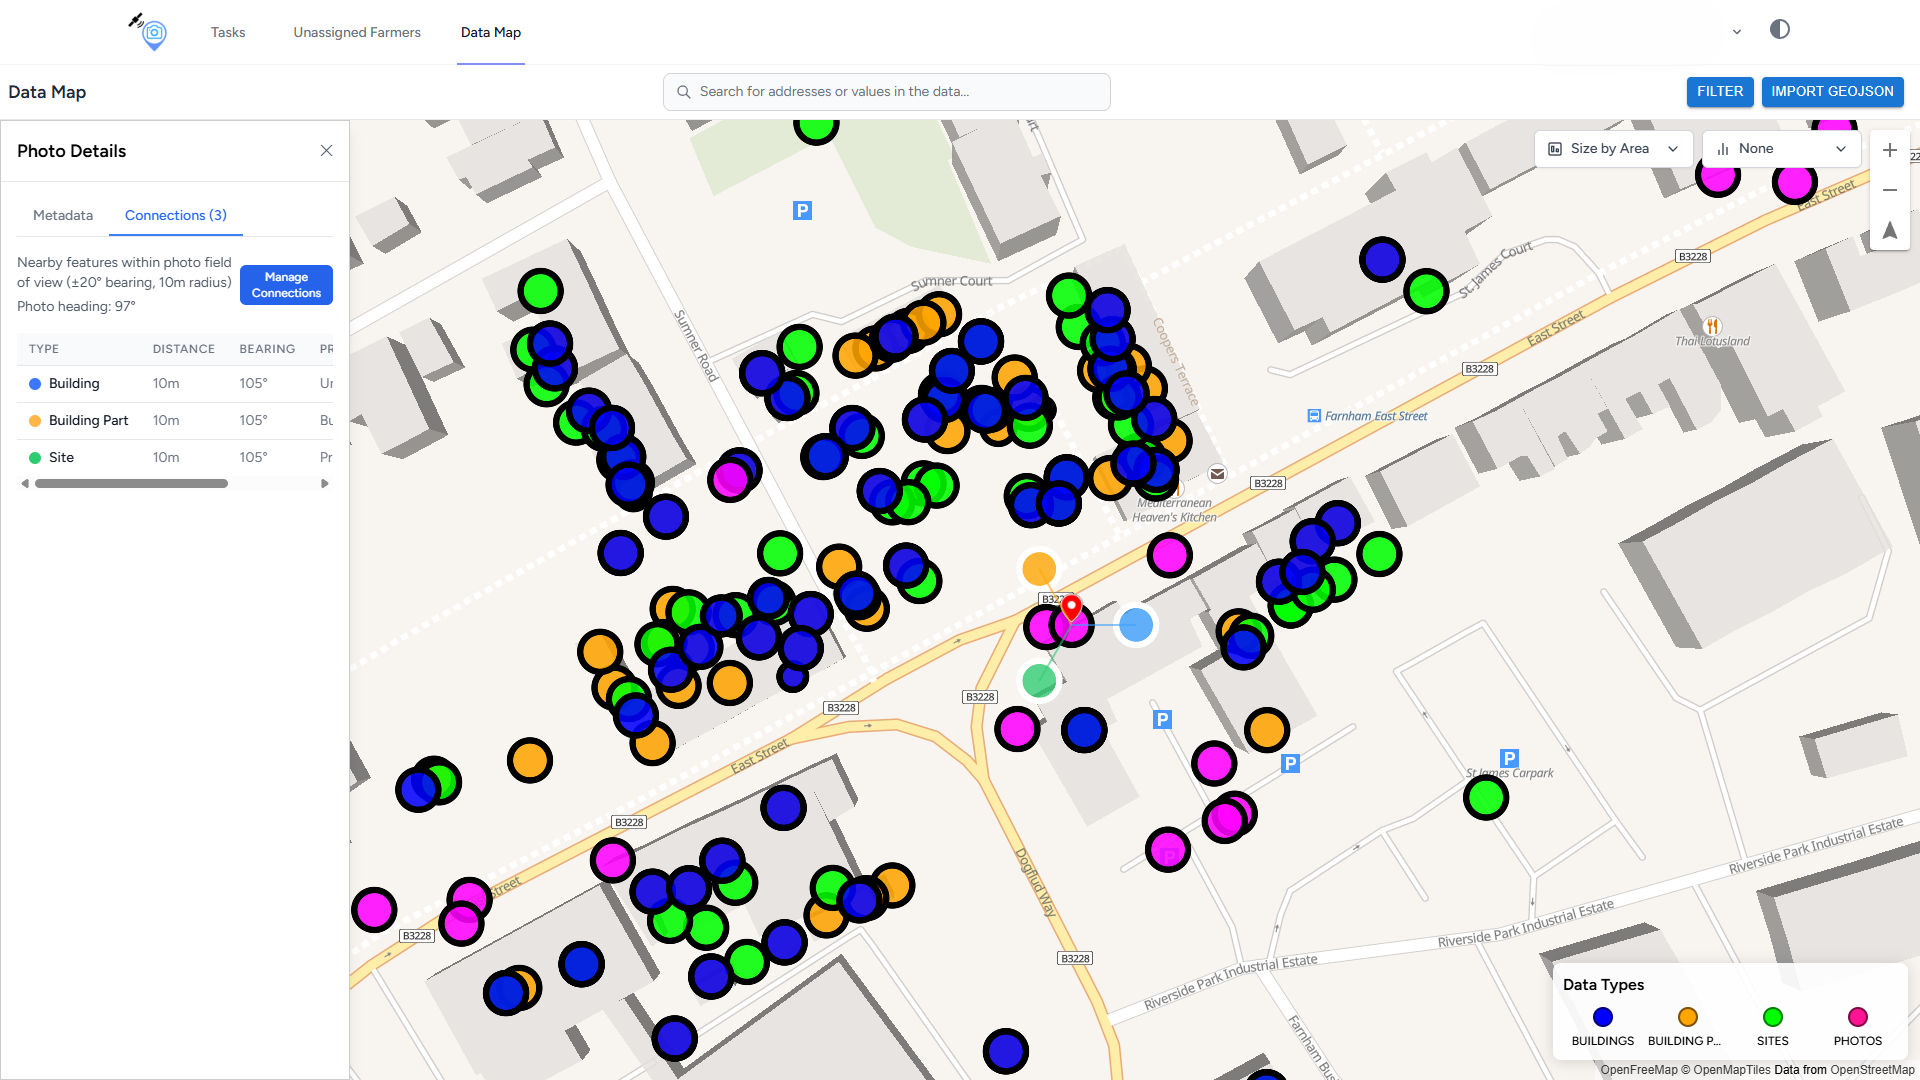
Task: Switch to the Metadata tab
Action: (63, 215)
